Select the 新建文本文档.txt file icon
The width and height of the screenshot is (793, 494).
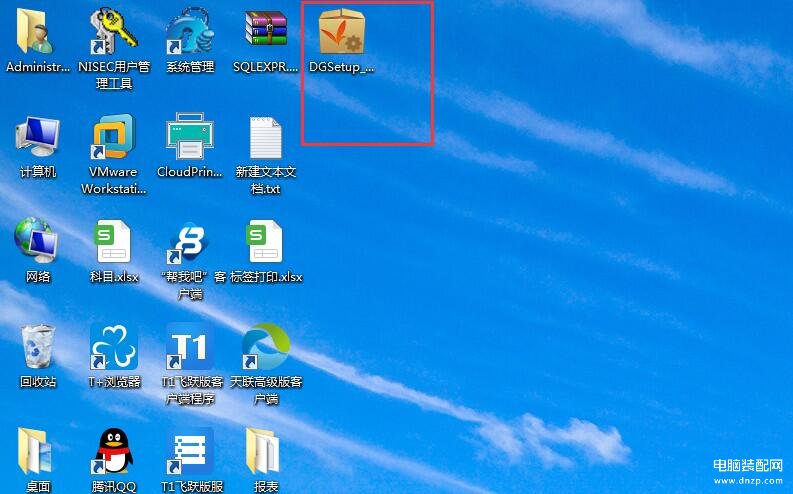coord(266,138)
